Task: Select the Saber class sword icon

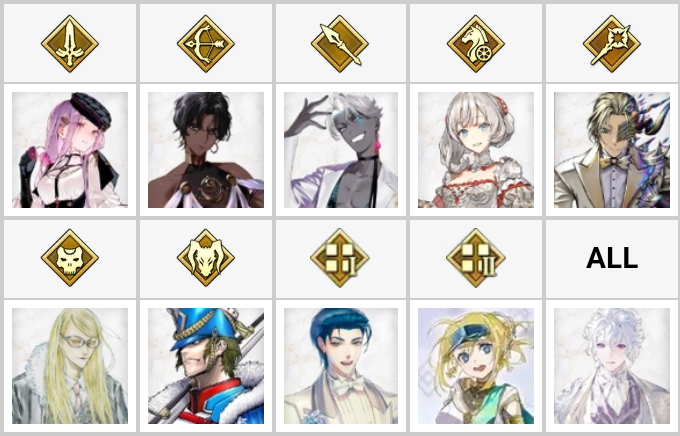Action: point(70,44)
